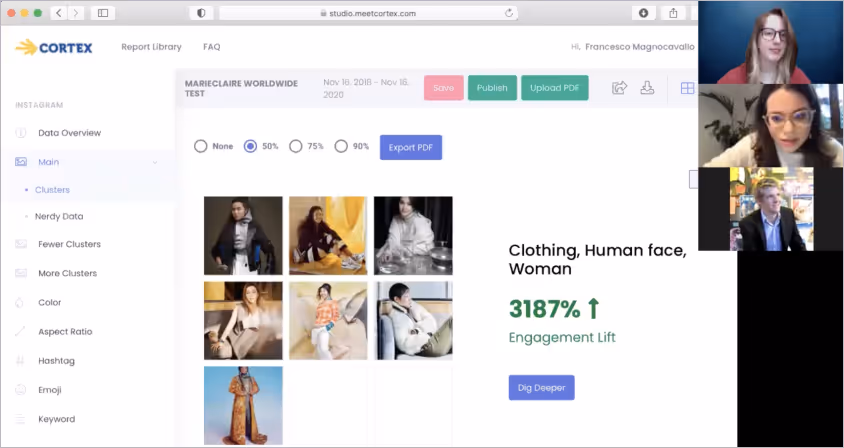Click the Export PDF button
Screen dimensions: 844x448
(x=411, y=148)
